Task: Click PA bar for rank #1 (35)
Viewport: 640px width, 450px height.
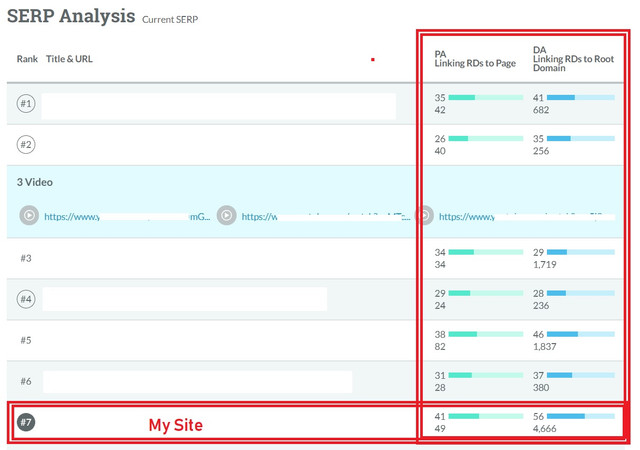Action: click(486, 98)
